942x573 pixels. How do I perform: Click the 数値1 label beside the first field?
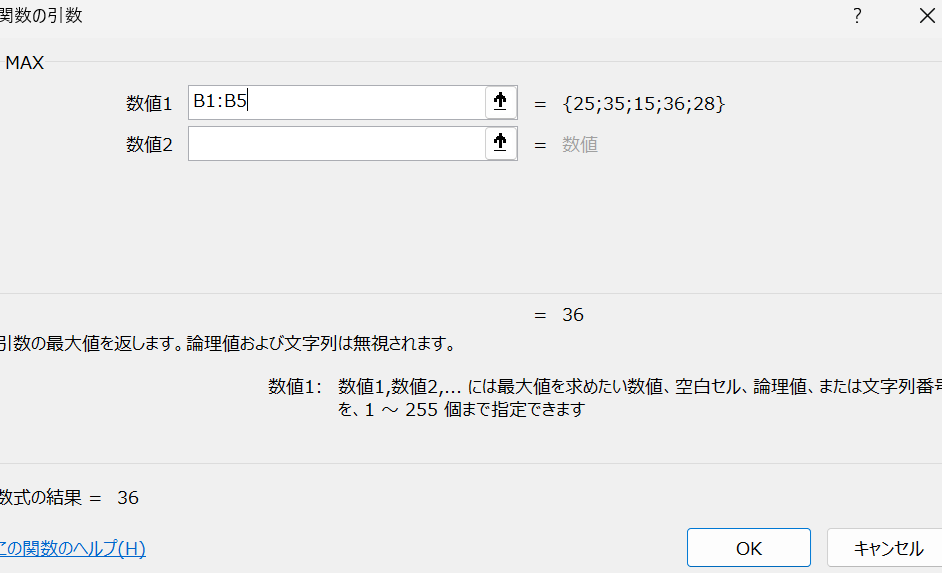click(x=149, y=103)
